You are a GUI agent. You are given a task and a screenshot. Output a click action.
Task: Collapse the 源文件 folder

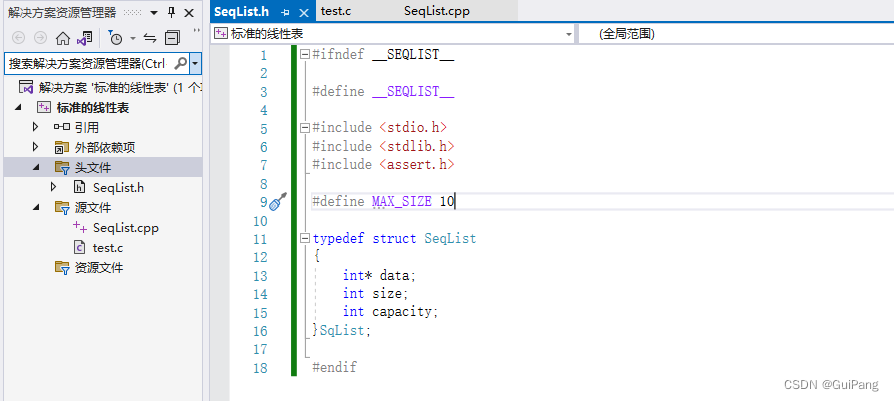(x=36, y=207)
